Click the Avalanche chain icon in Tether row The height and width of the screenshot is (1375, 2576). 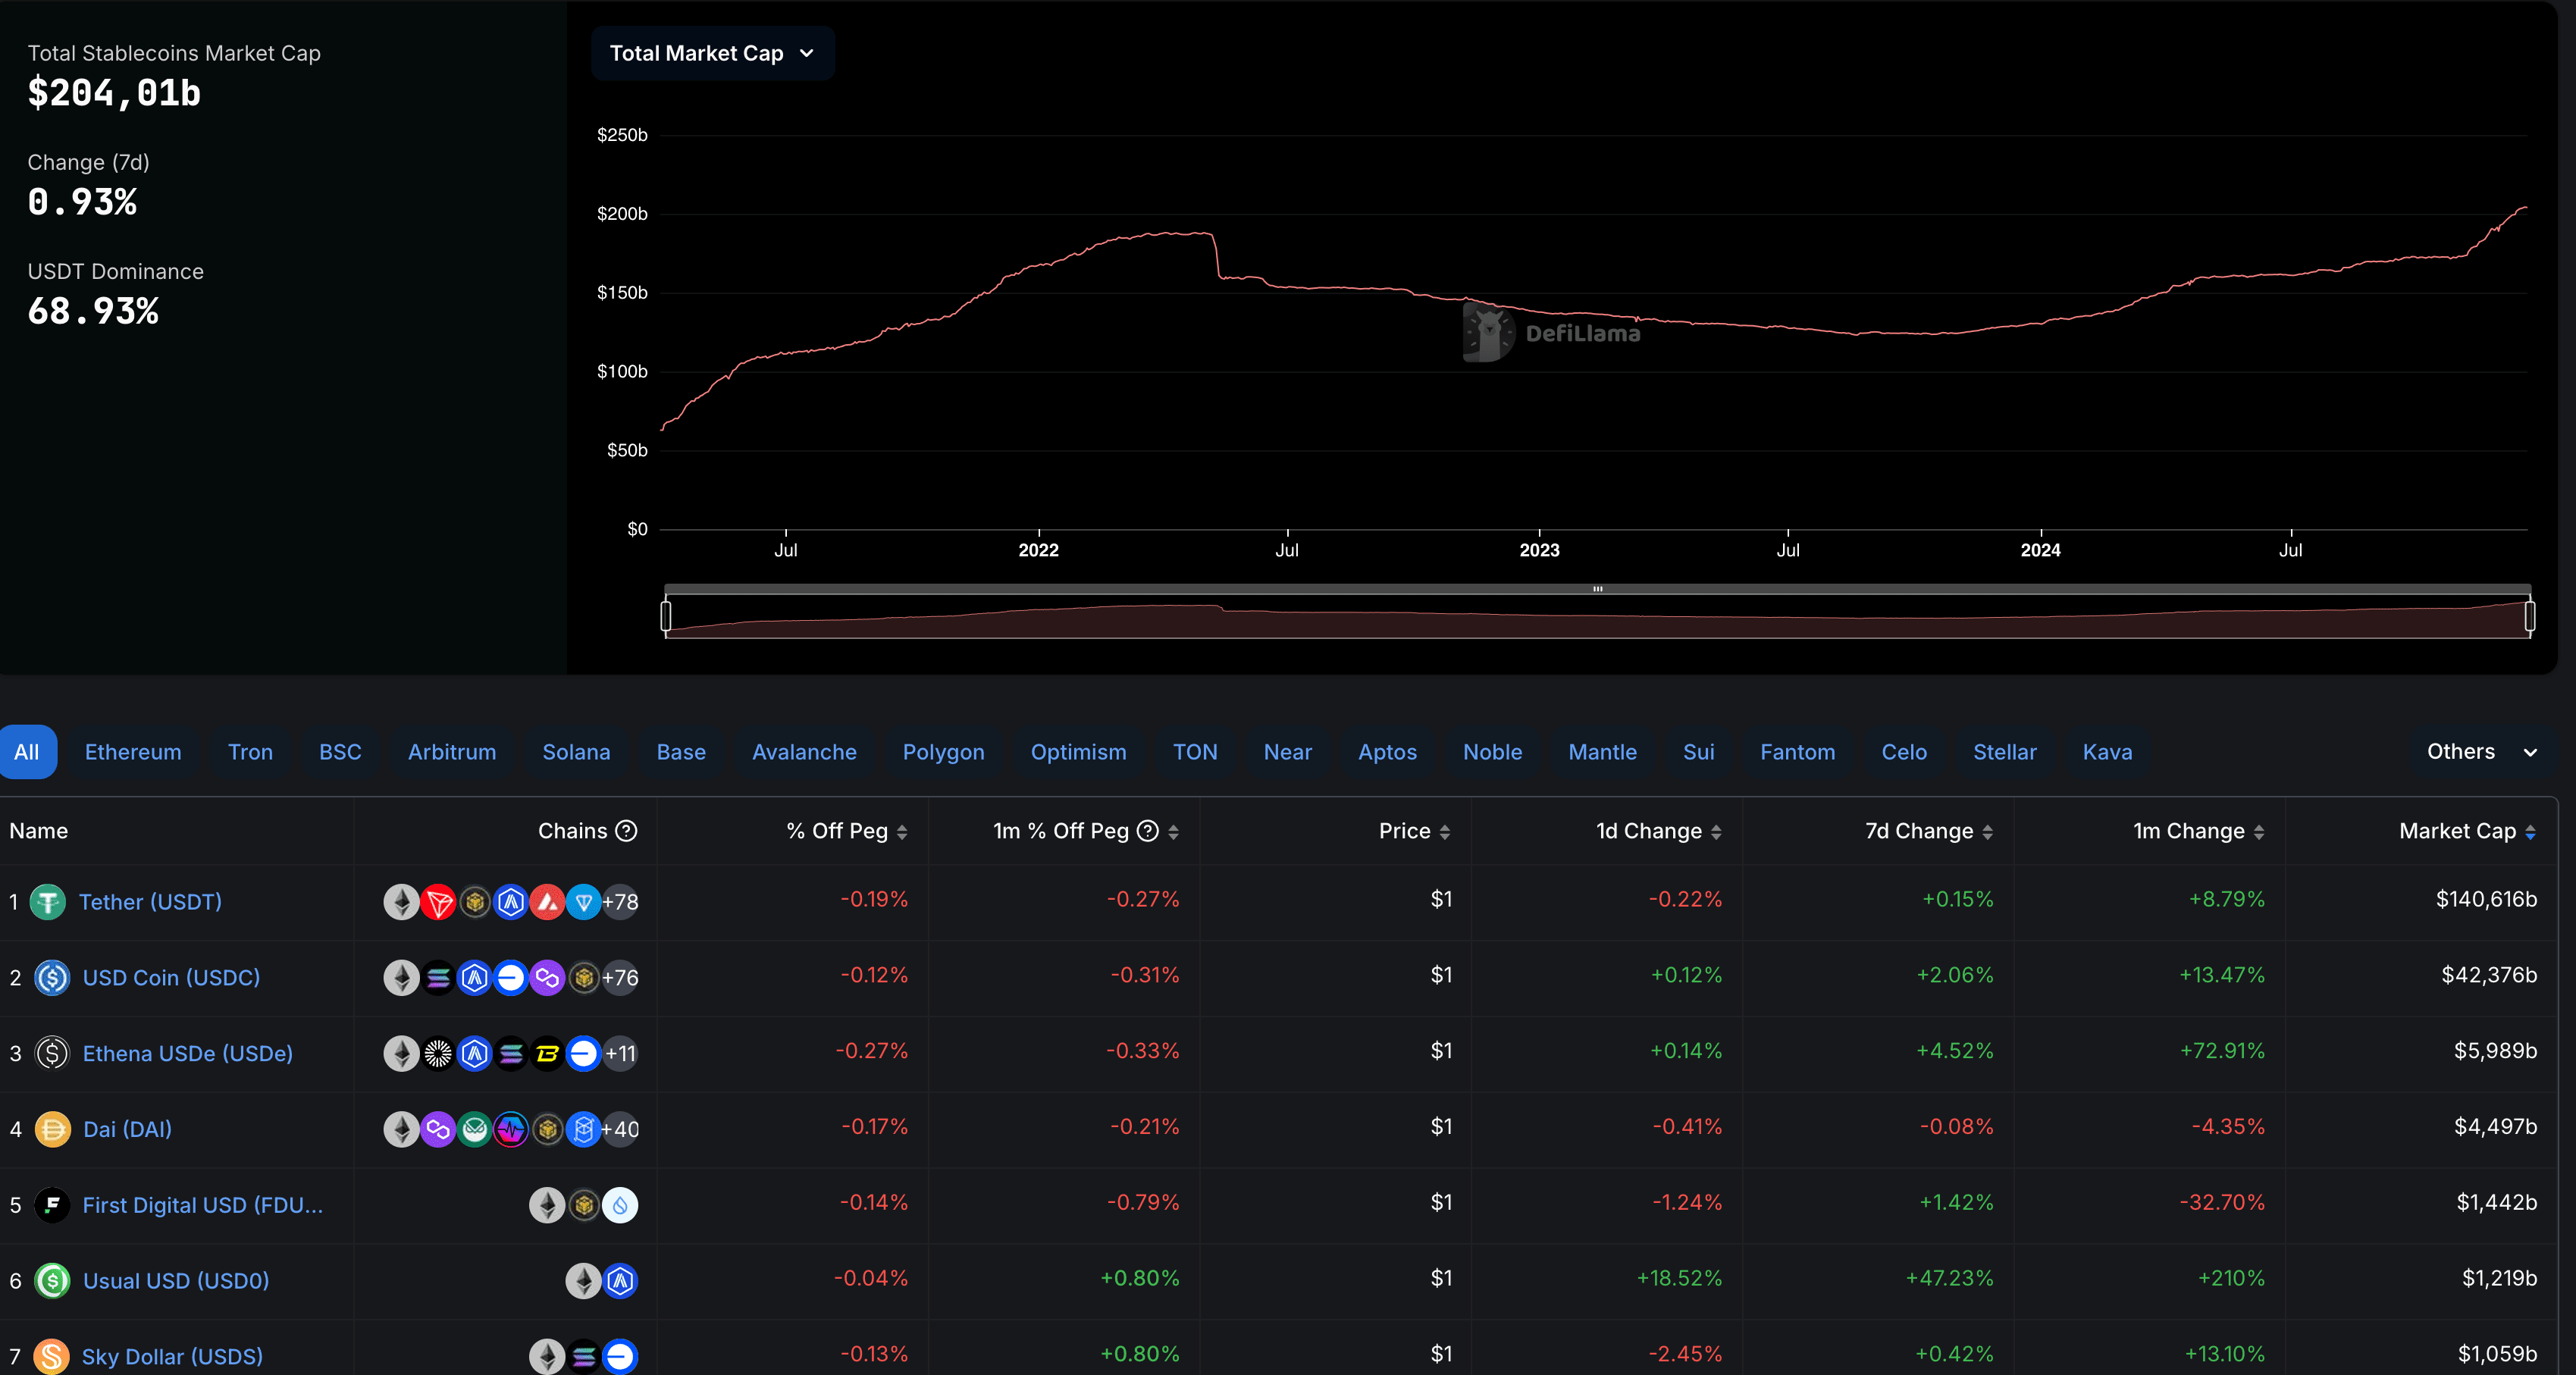[x=547, y=902]
